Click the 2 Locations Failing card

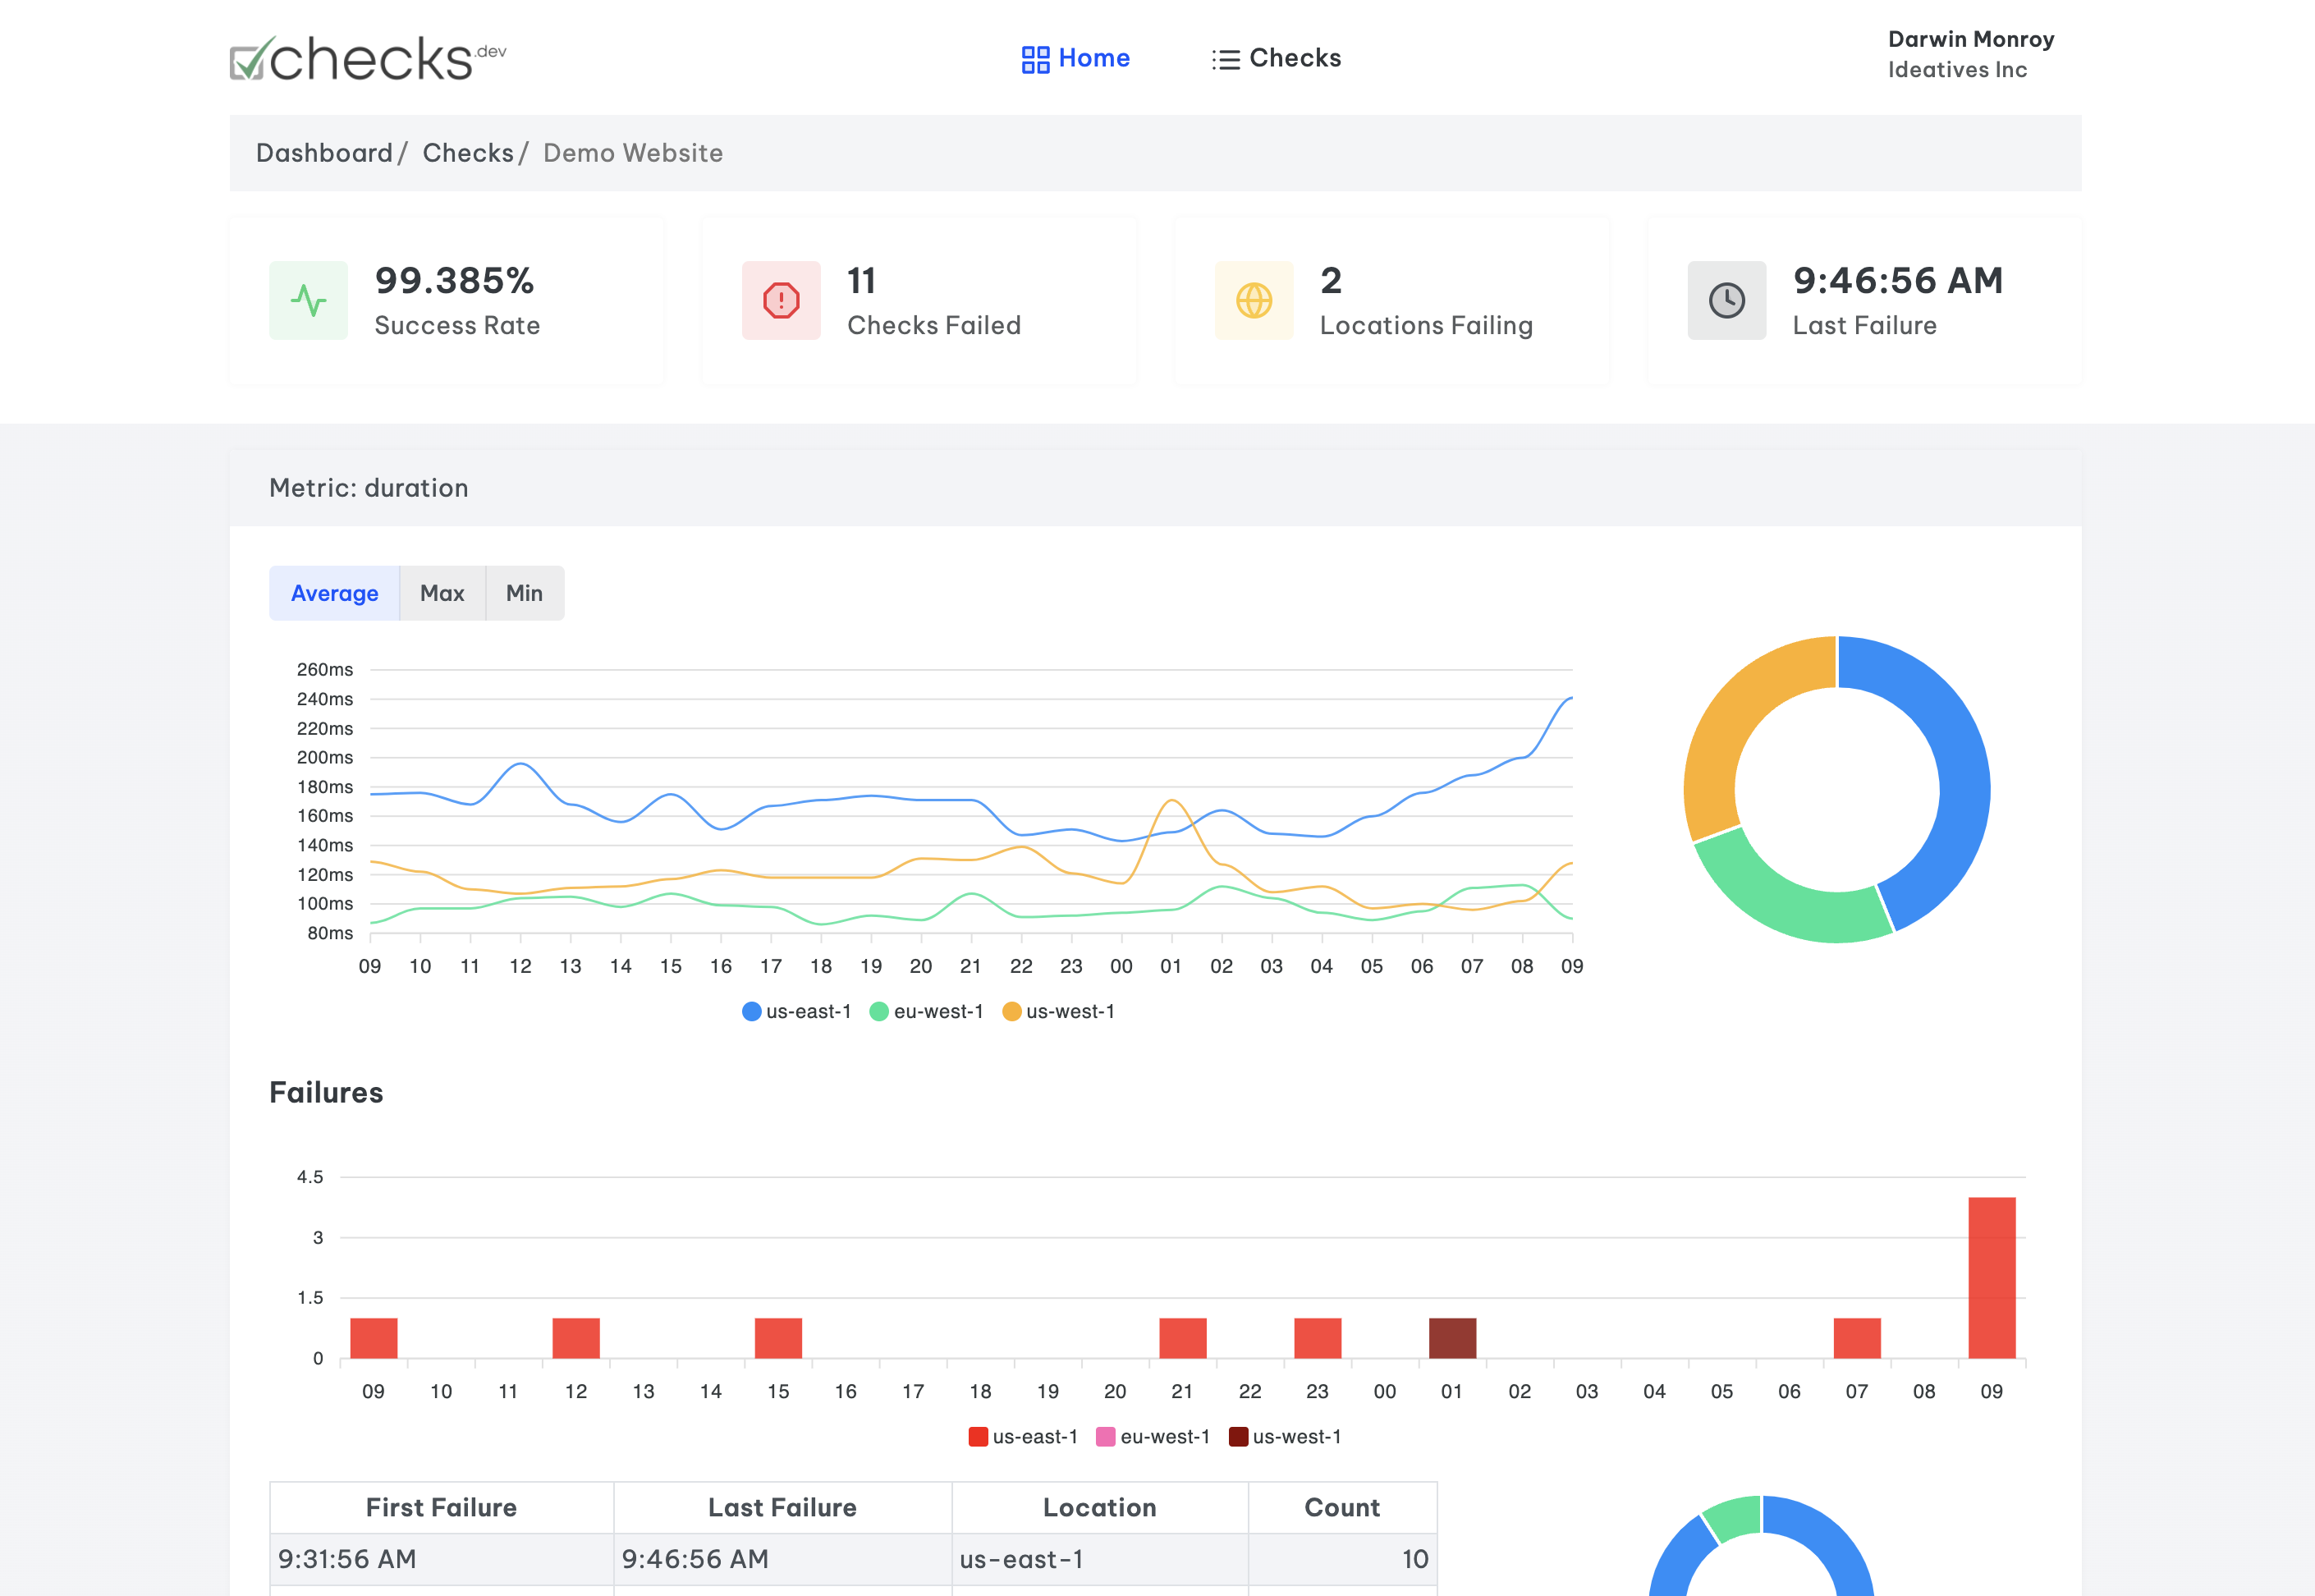pos(1392,301)
